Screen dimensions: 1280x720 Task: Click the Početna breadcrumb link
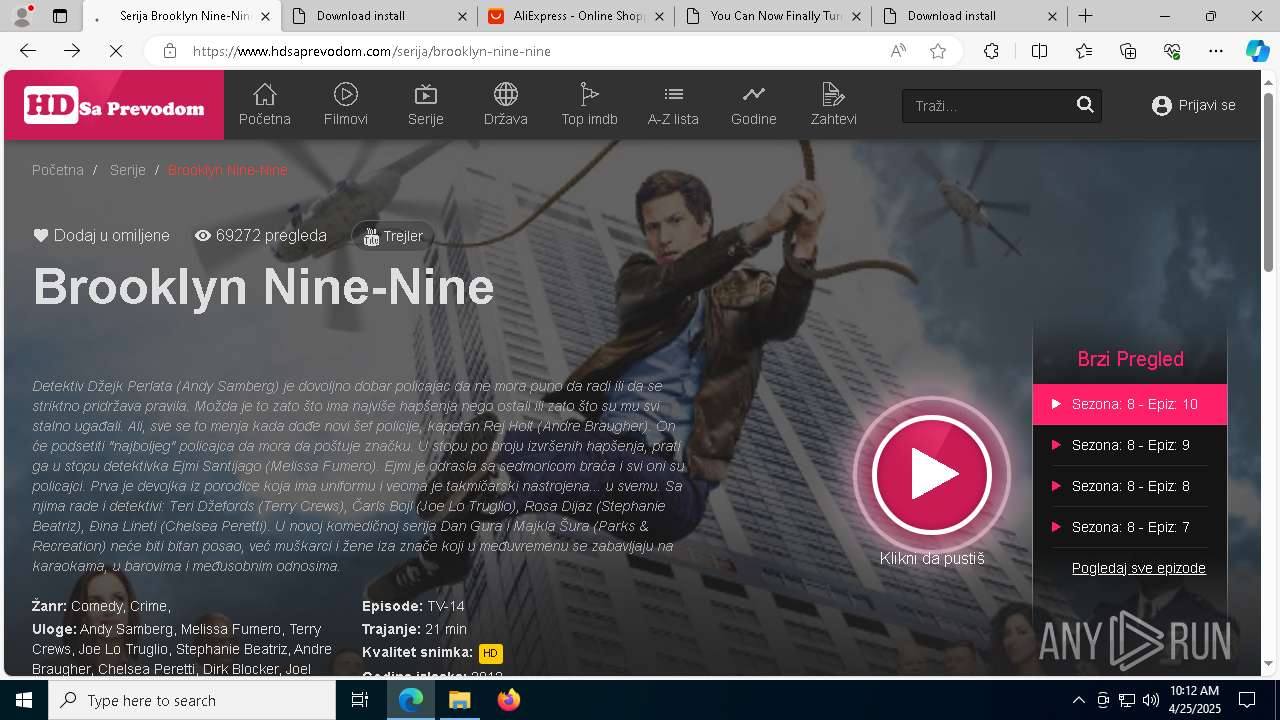tap(58, 170)
